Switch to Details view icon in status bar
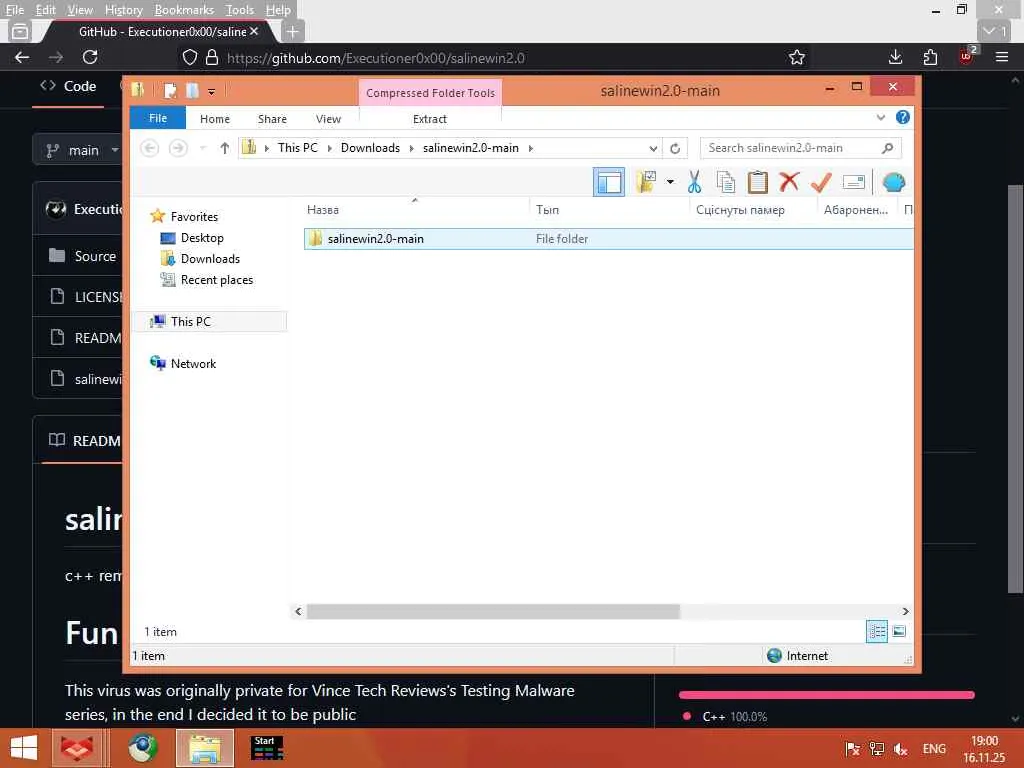Image resolution: width=1024 pixels, height=768 pixels. [877, 631]
